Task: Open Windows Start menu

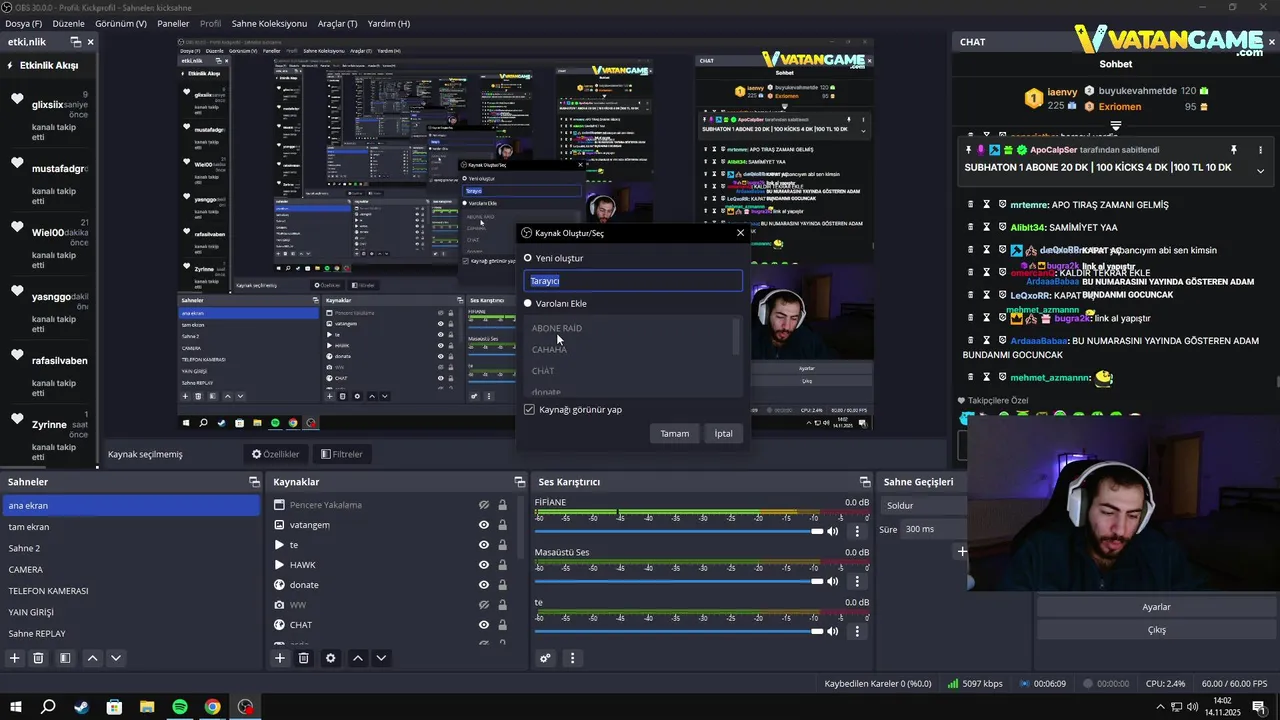Action: coord(15,707)
